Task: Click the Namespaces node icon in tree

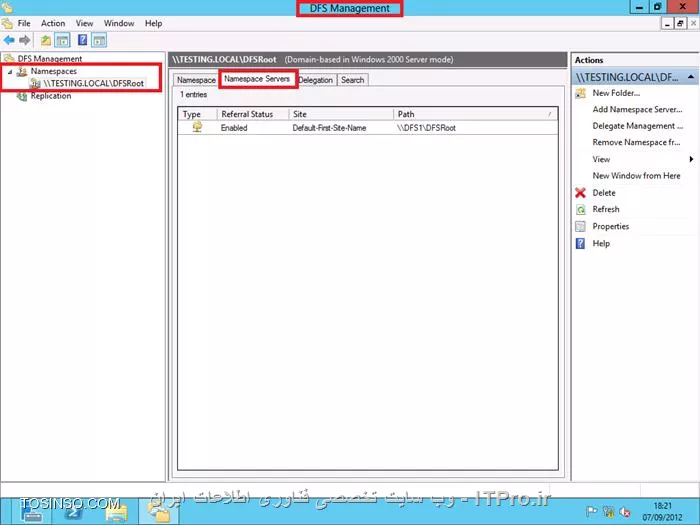Action: 22,71
